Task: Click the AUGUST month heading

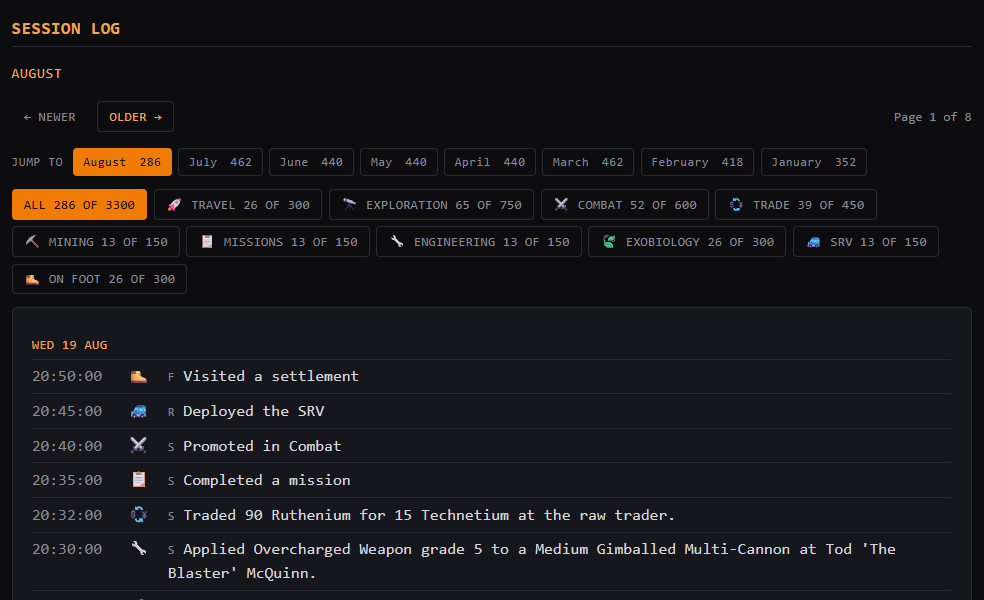Action: tap(36, 73)
